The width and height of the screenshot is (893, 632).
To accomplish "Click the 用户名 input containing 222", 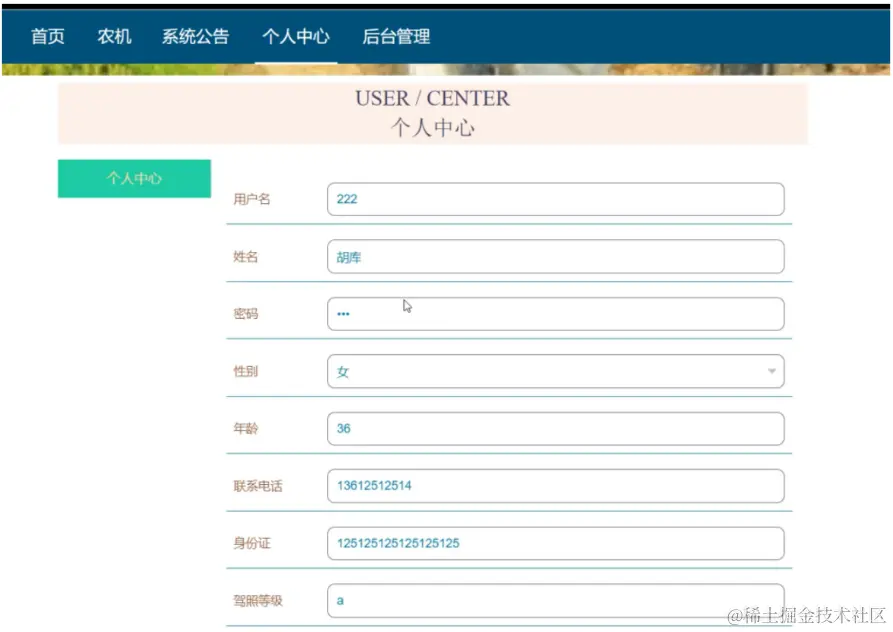I will tap(555, 199).
